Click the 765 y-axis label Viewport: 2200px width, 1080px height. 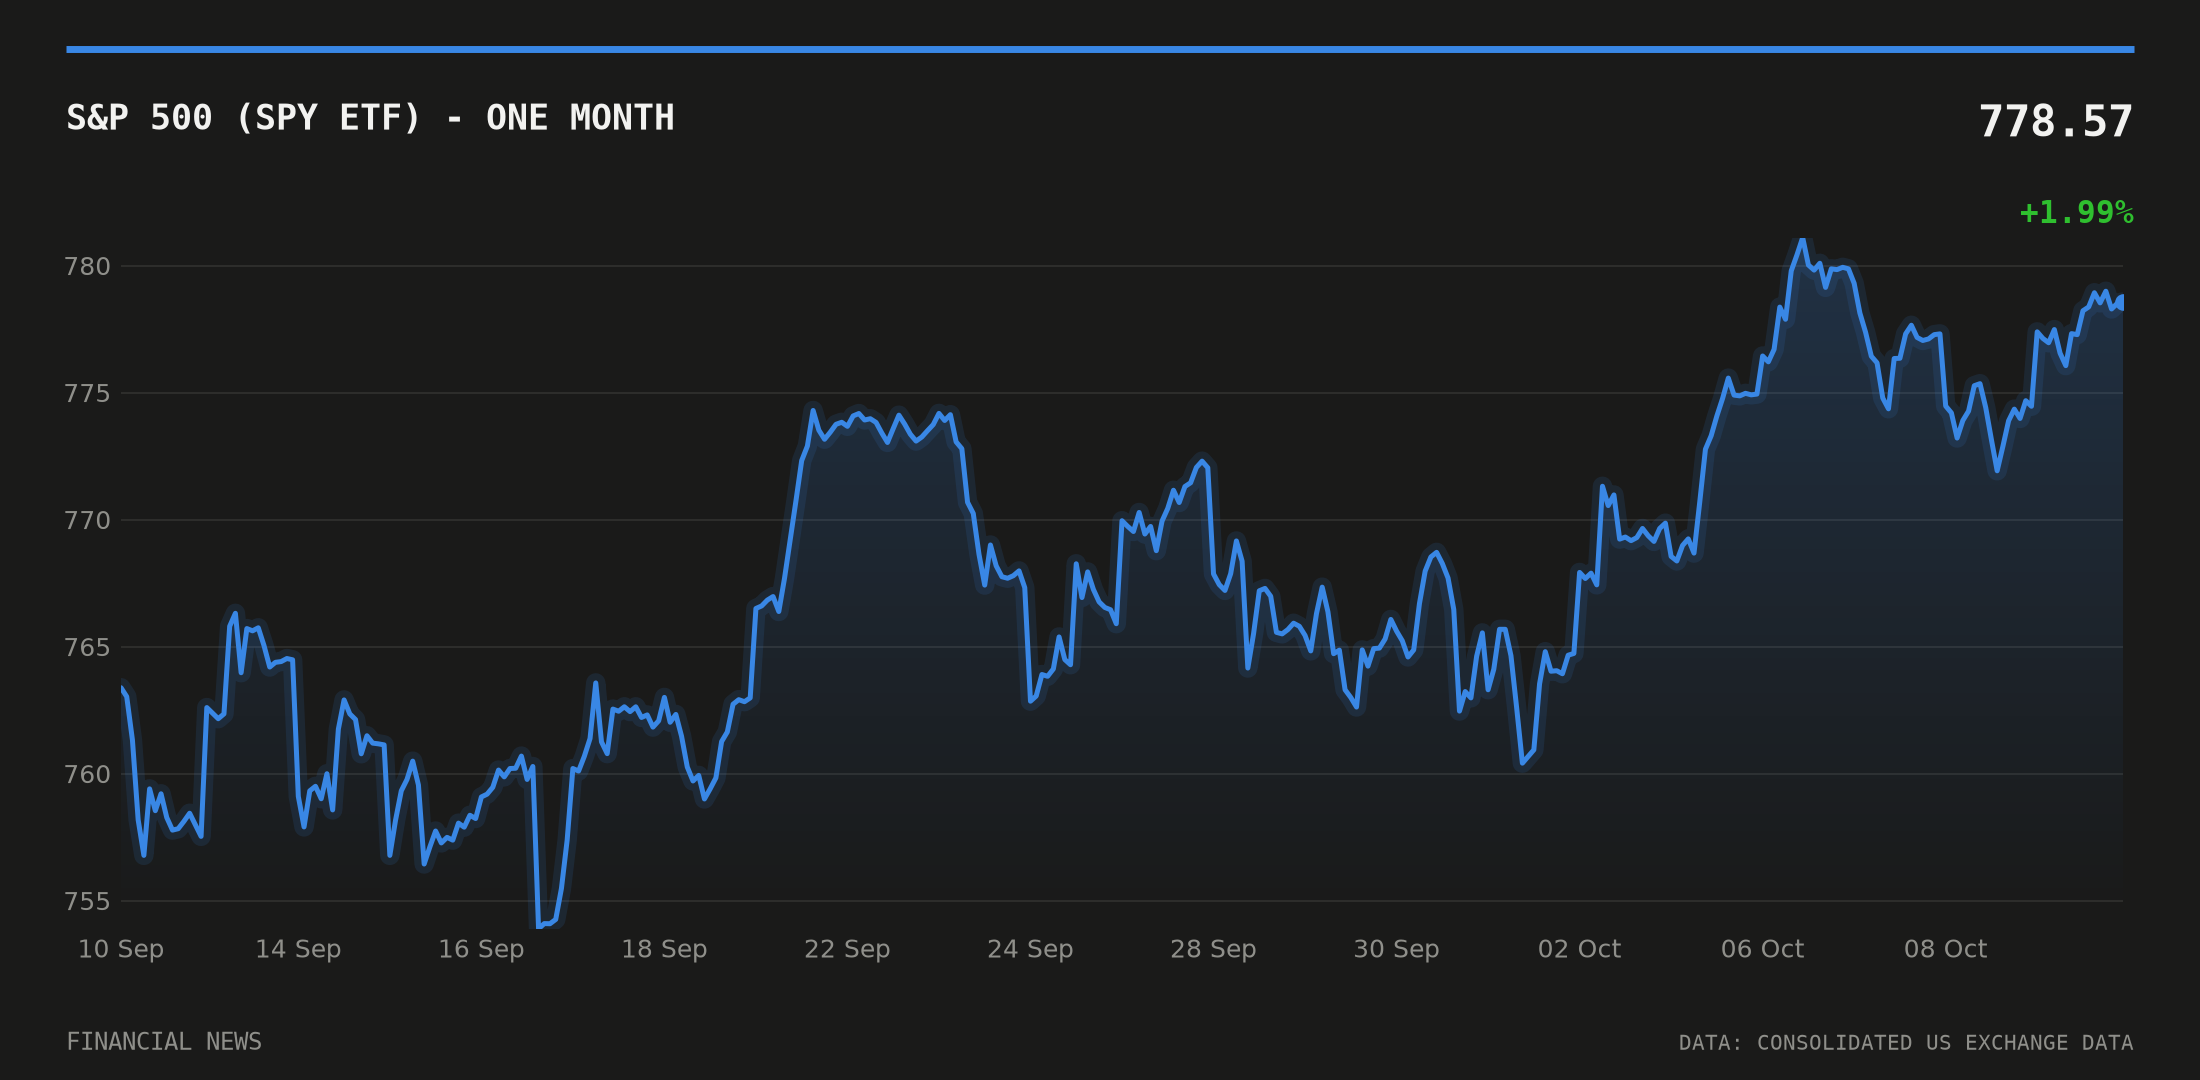pyautogui.click(x=87, y=647)
